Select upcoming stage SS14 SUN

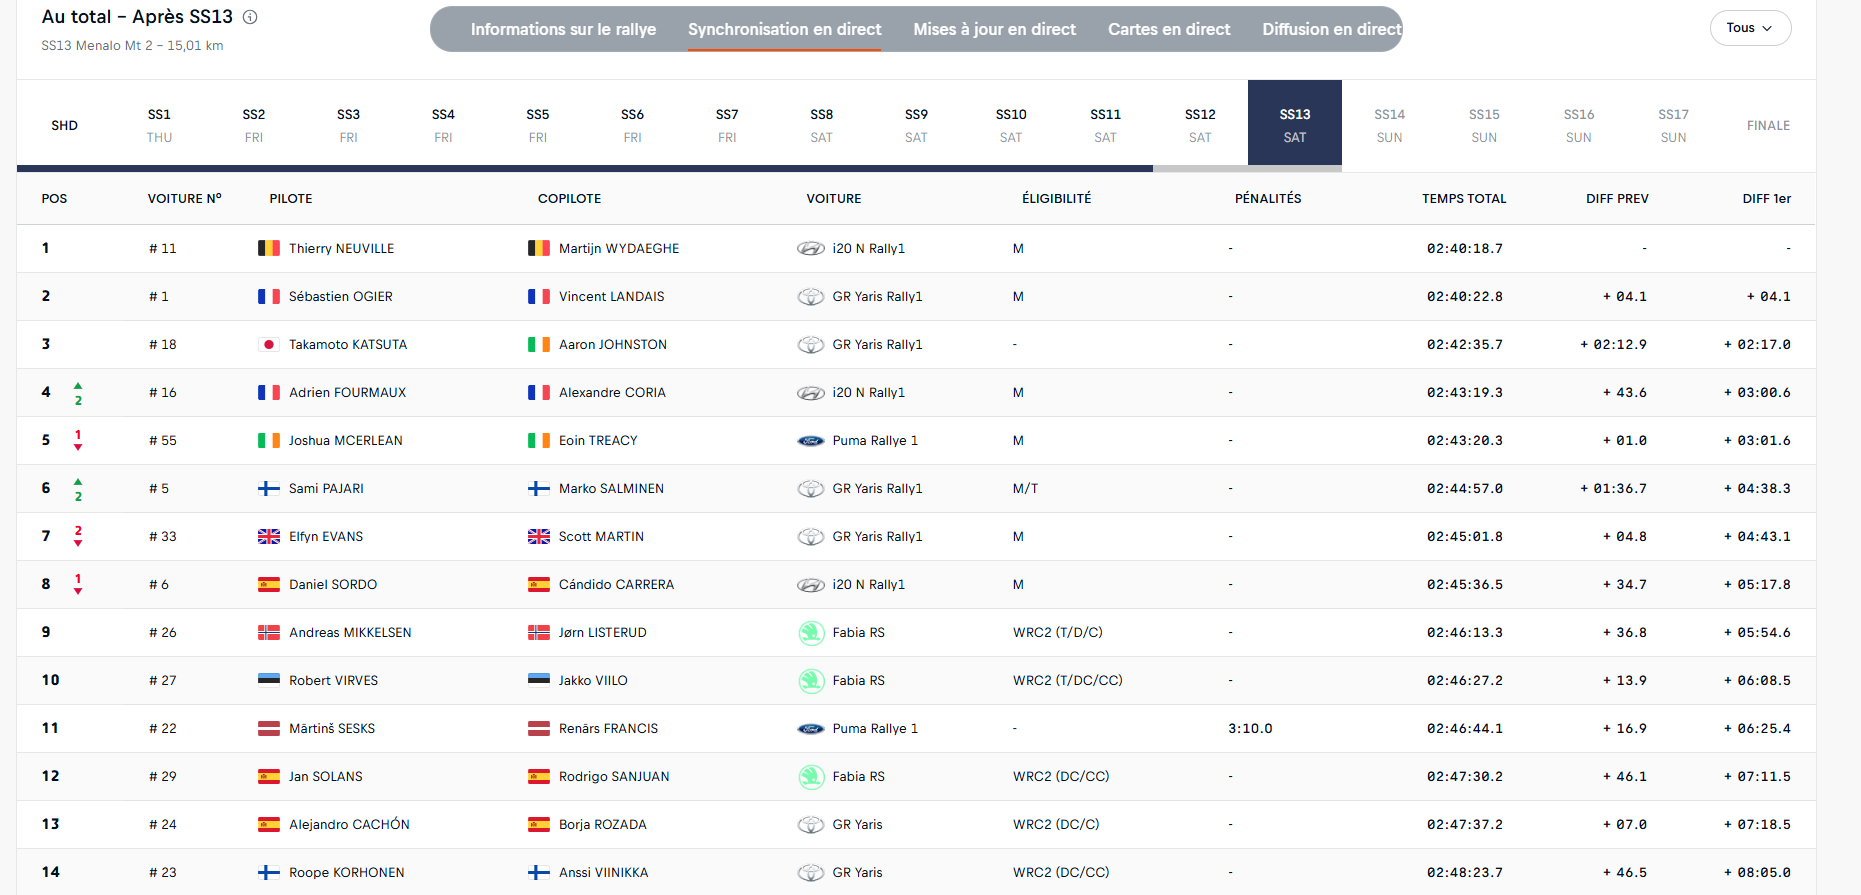click(x=1389, y=125)
